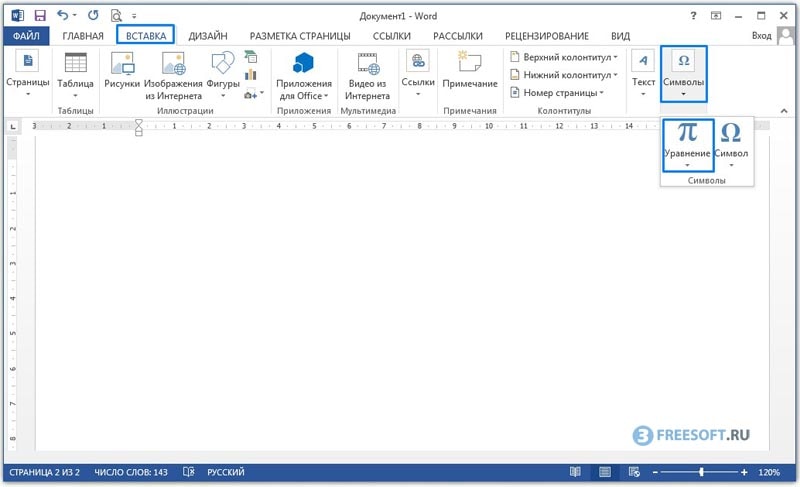This screenshot has width=800, height=487.
Task: Click the zoom slider handle
Action: (702, 472)
